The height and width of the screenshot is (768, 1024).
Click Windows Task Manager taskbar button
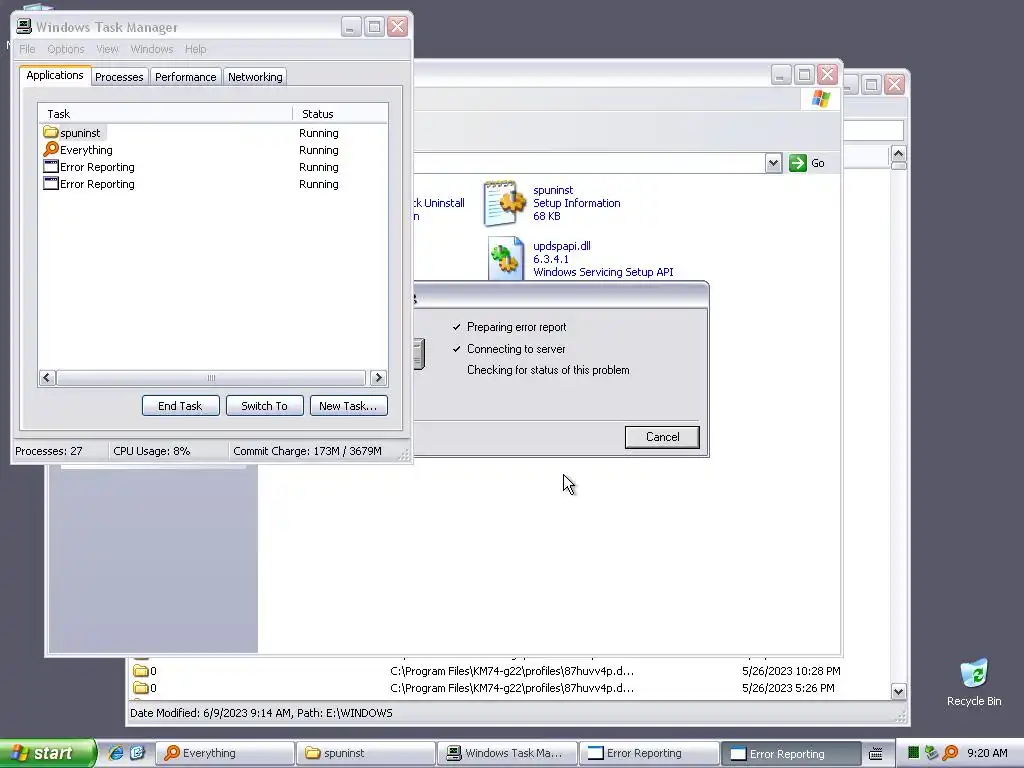[x=507, y=753]
